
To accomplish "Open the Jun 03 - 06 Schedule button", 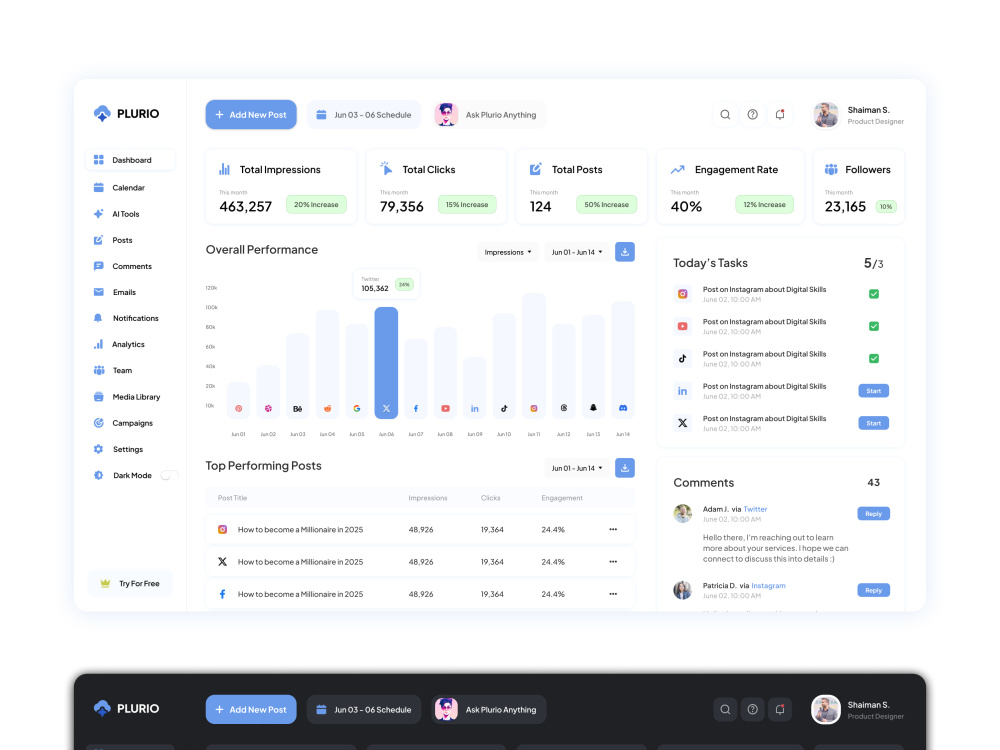I will coord(364,115).
